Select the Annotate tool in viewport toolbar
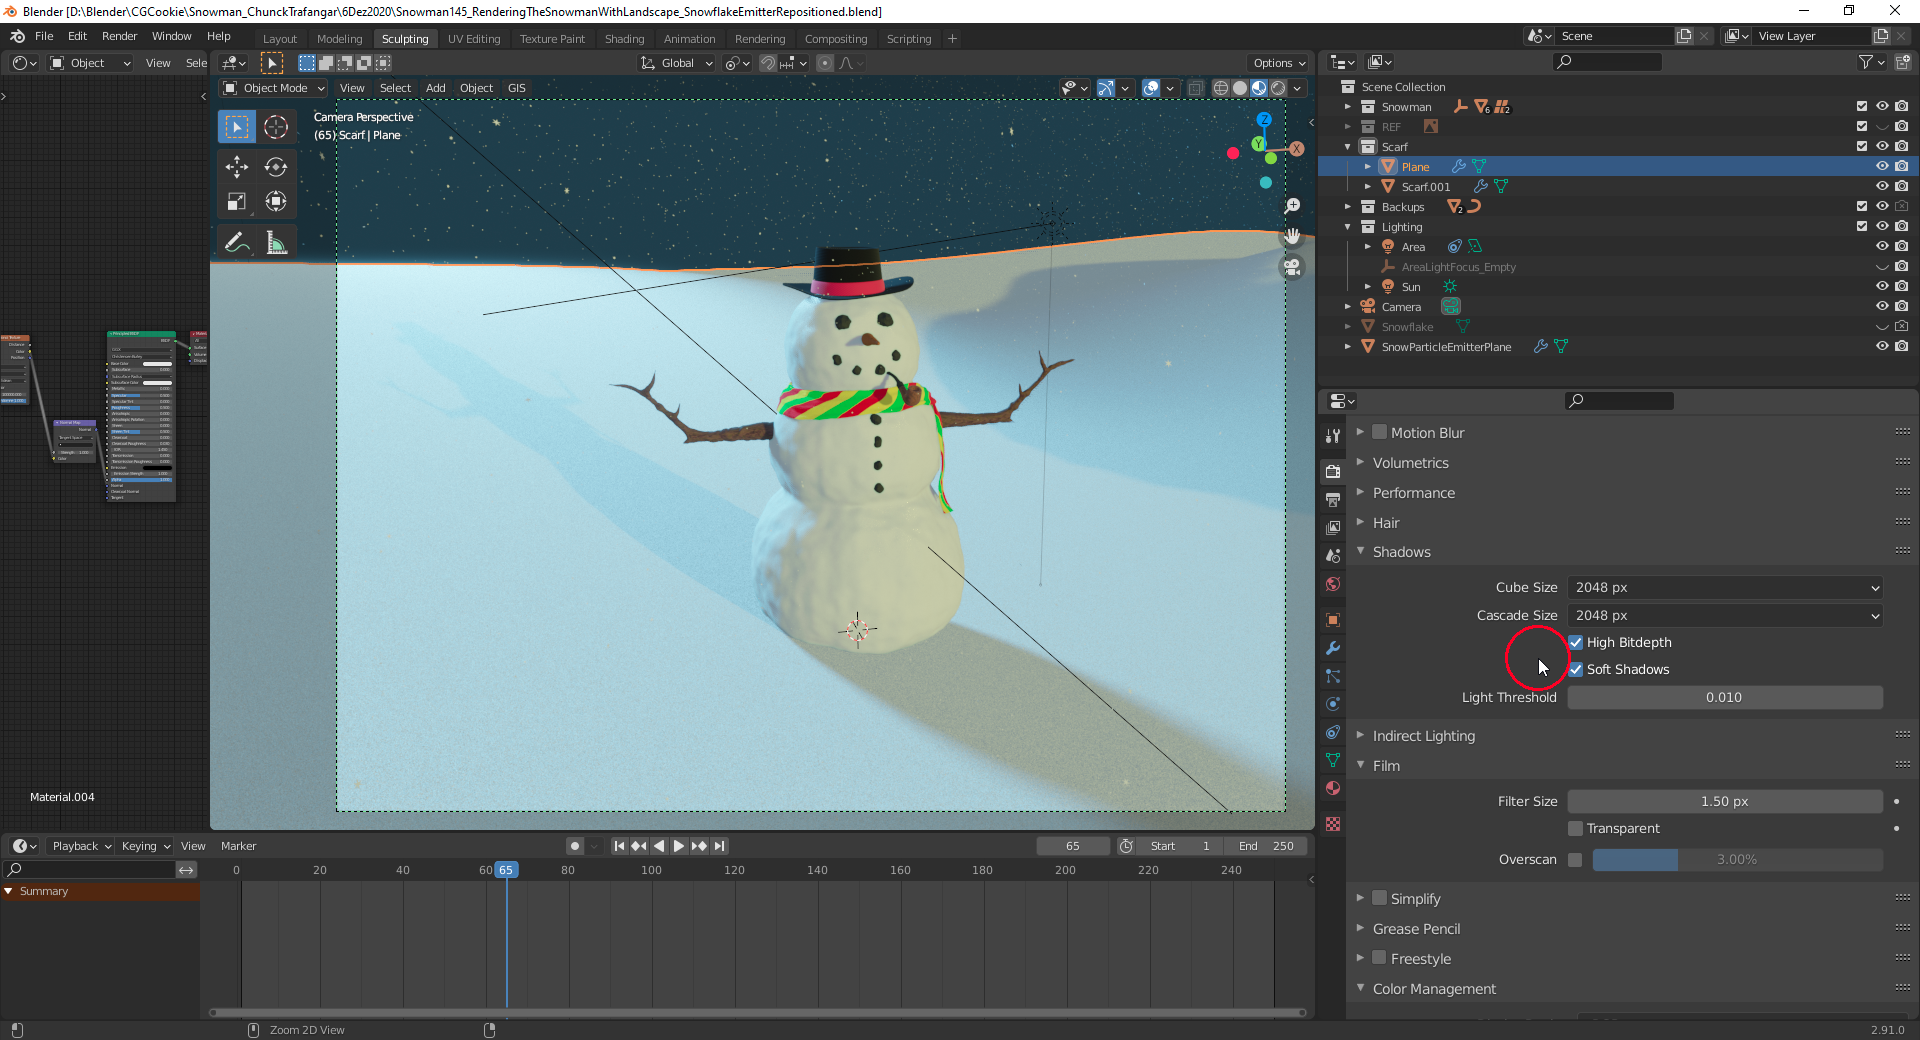The height and width of the screenshot is (1040, 1920). point(237,241)
